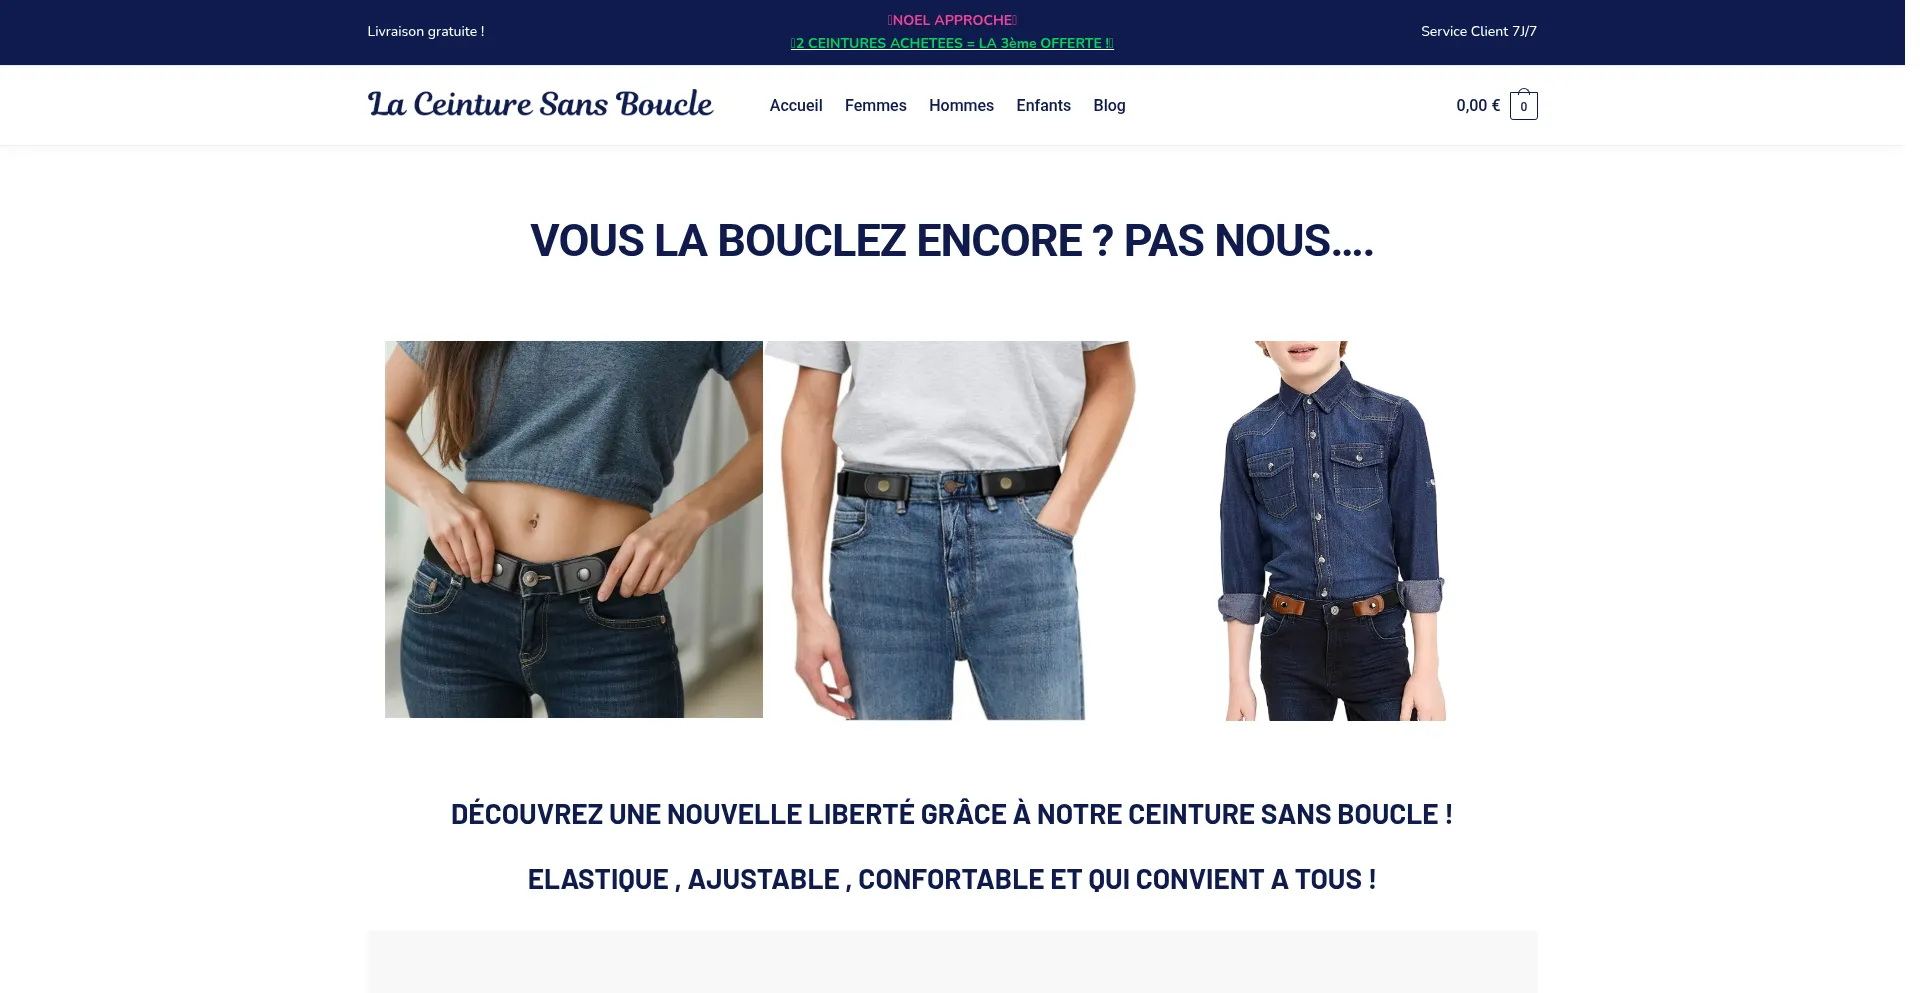Click the Découvrez une nouvelle liberté heading

[952, 814]
